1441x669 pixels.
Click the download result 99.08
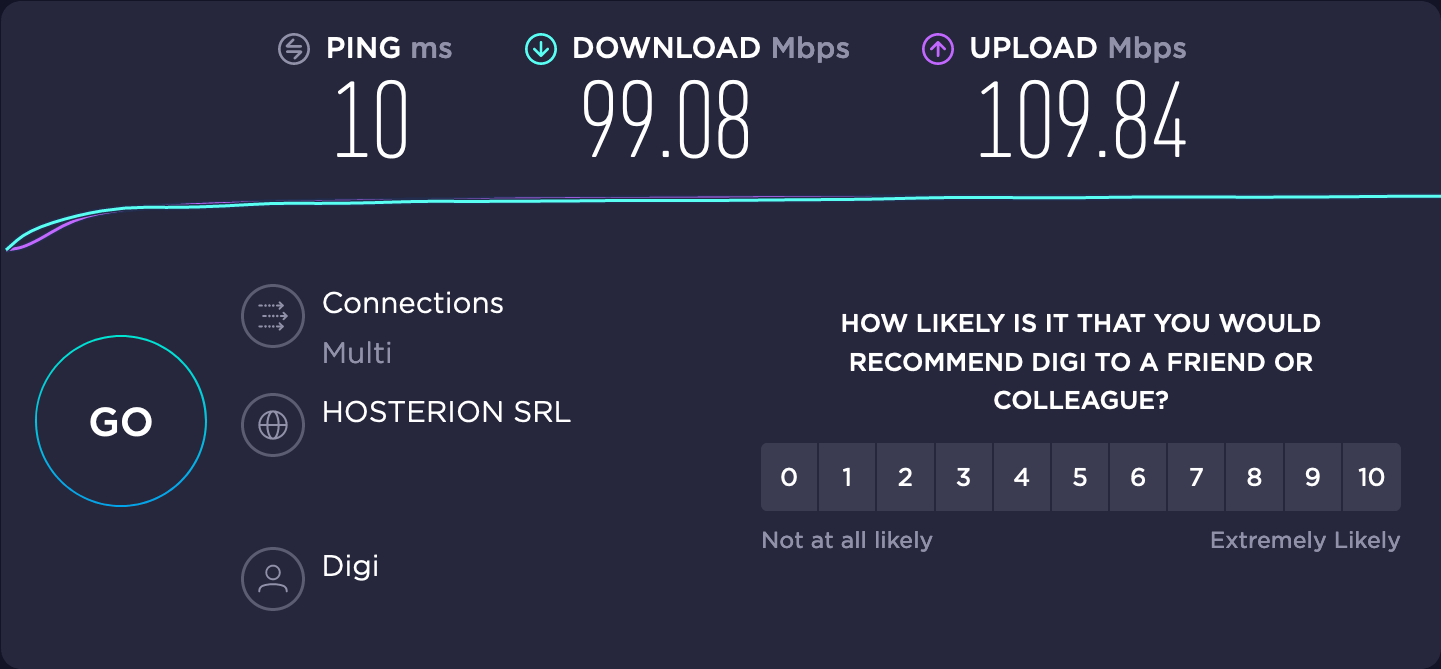pos(666,120)
